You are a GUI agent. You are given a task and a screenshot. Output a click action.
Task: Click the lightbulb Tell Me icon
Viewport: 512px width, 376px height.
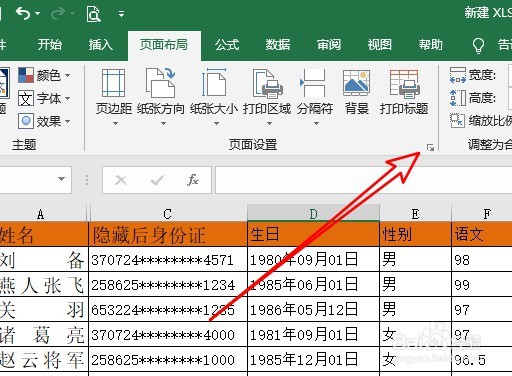[x=479, y=45]
